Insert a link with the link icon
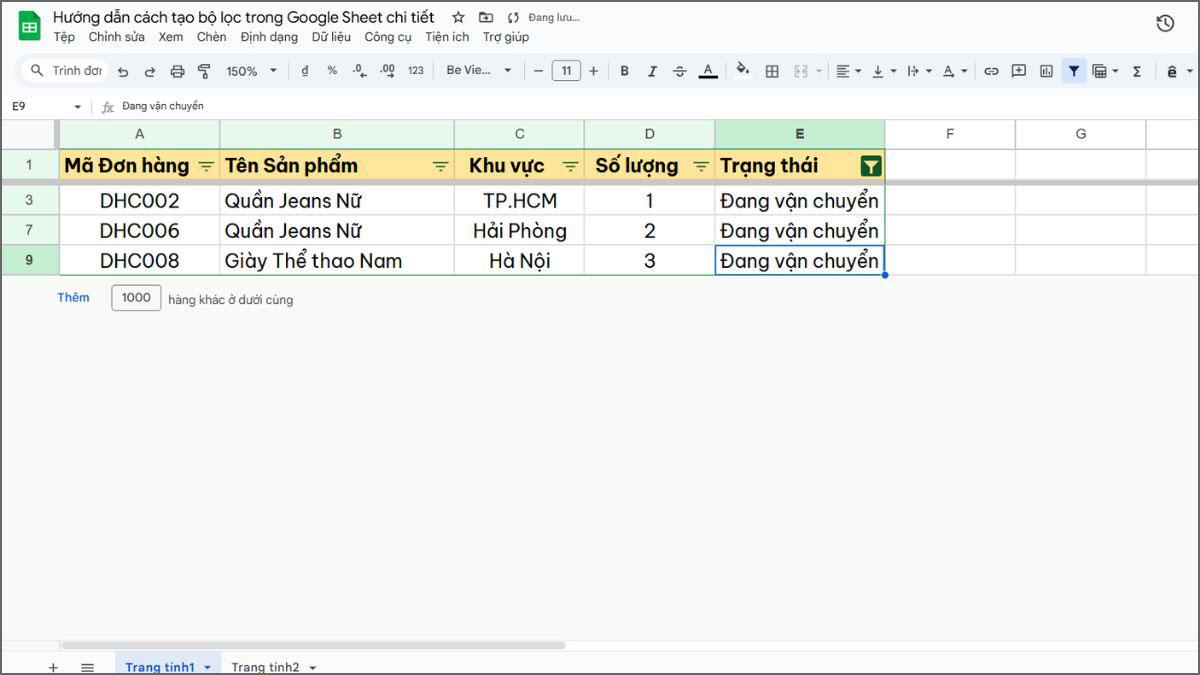Screen dimensions: 1200x675 pos(991,70)
